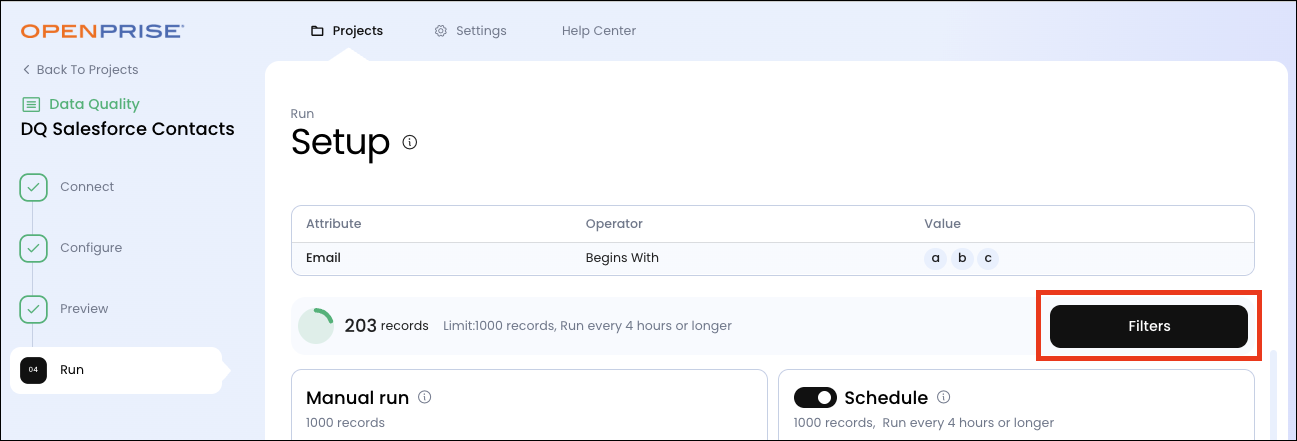1297x441 pixels.
Task: Click the Projects folder icon
Action: 317,31
